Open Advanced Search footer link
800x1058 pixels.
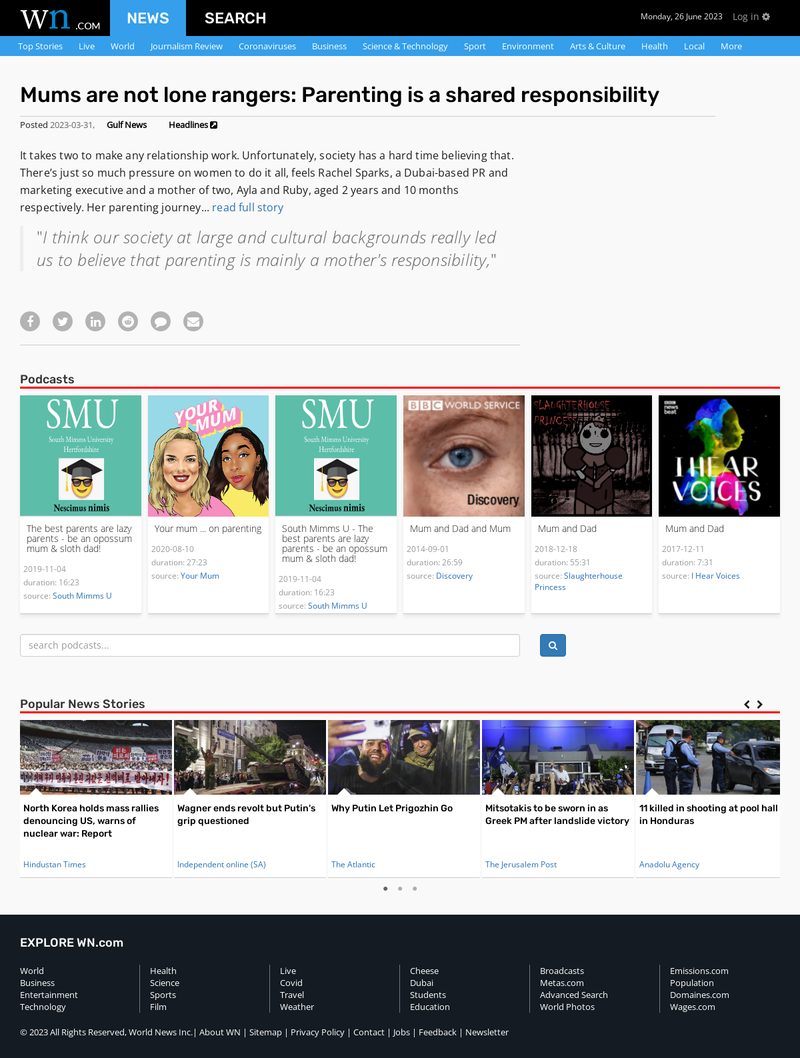pyautogui.click(x=573, y=995)
